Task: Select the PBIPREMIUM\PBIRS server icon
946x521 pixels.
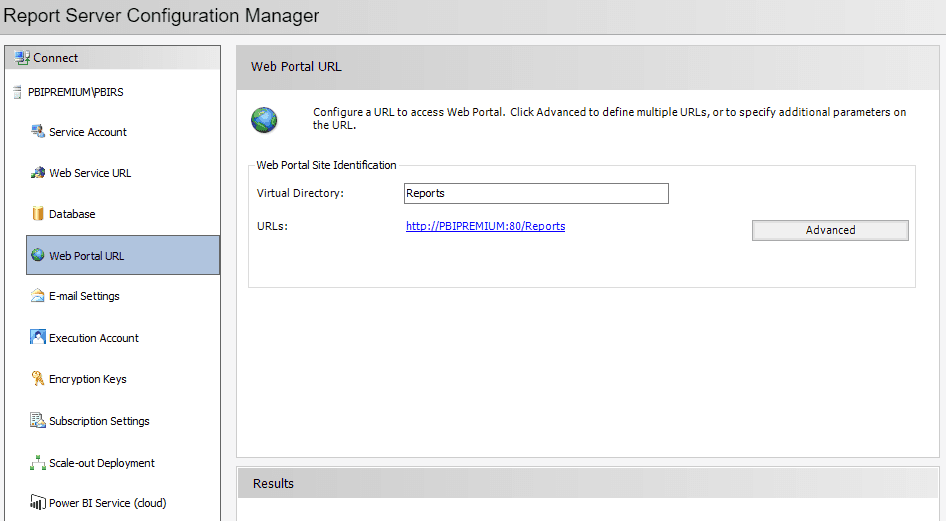Action: tap(17, 92)
